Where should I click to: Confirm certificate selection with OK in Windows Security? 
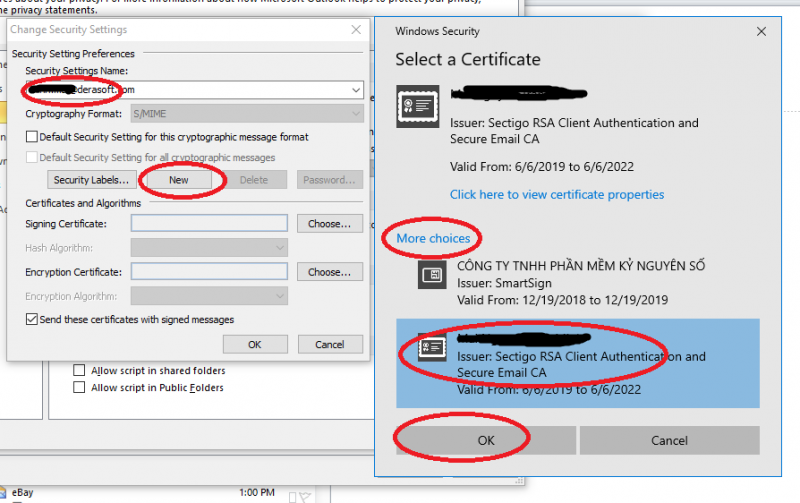[x=485, y=440]
